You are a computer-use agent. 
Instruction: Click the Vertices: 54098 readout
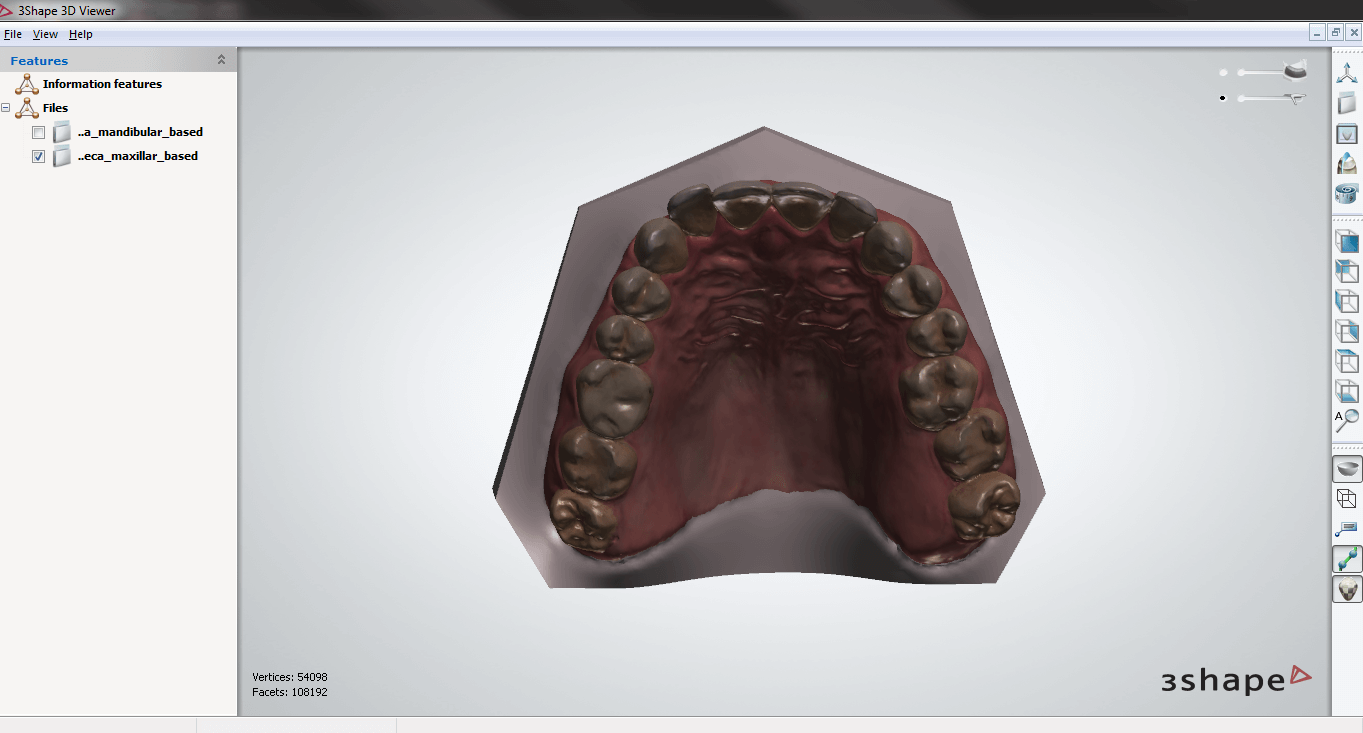pos(290,677)
